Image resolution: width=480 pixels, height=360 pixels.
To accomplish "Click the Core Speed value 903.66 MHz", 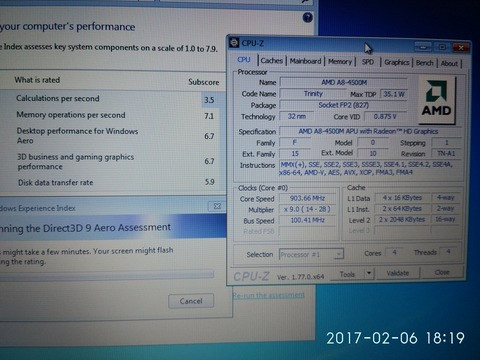I will click(307, 198).
